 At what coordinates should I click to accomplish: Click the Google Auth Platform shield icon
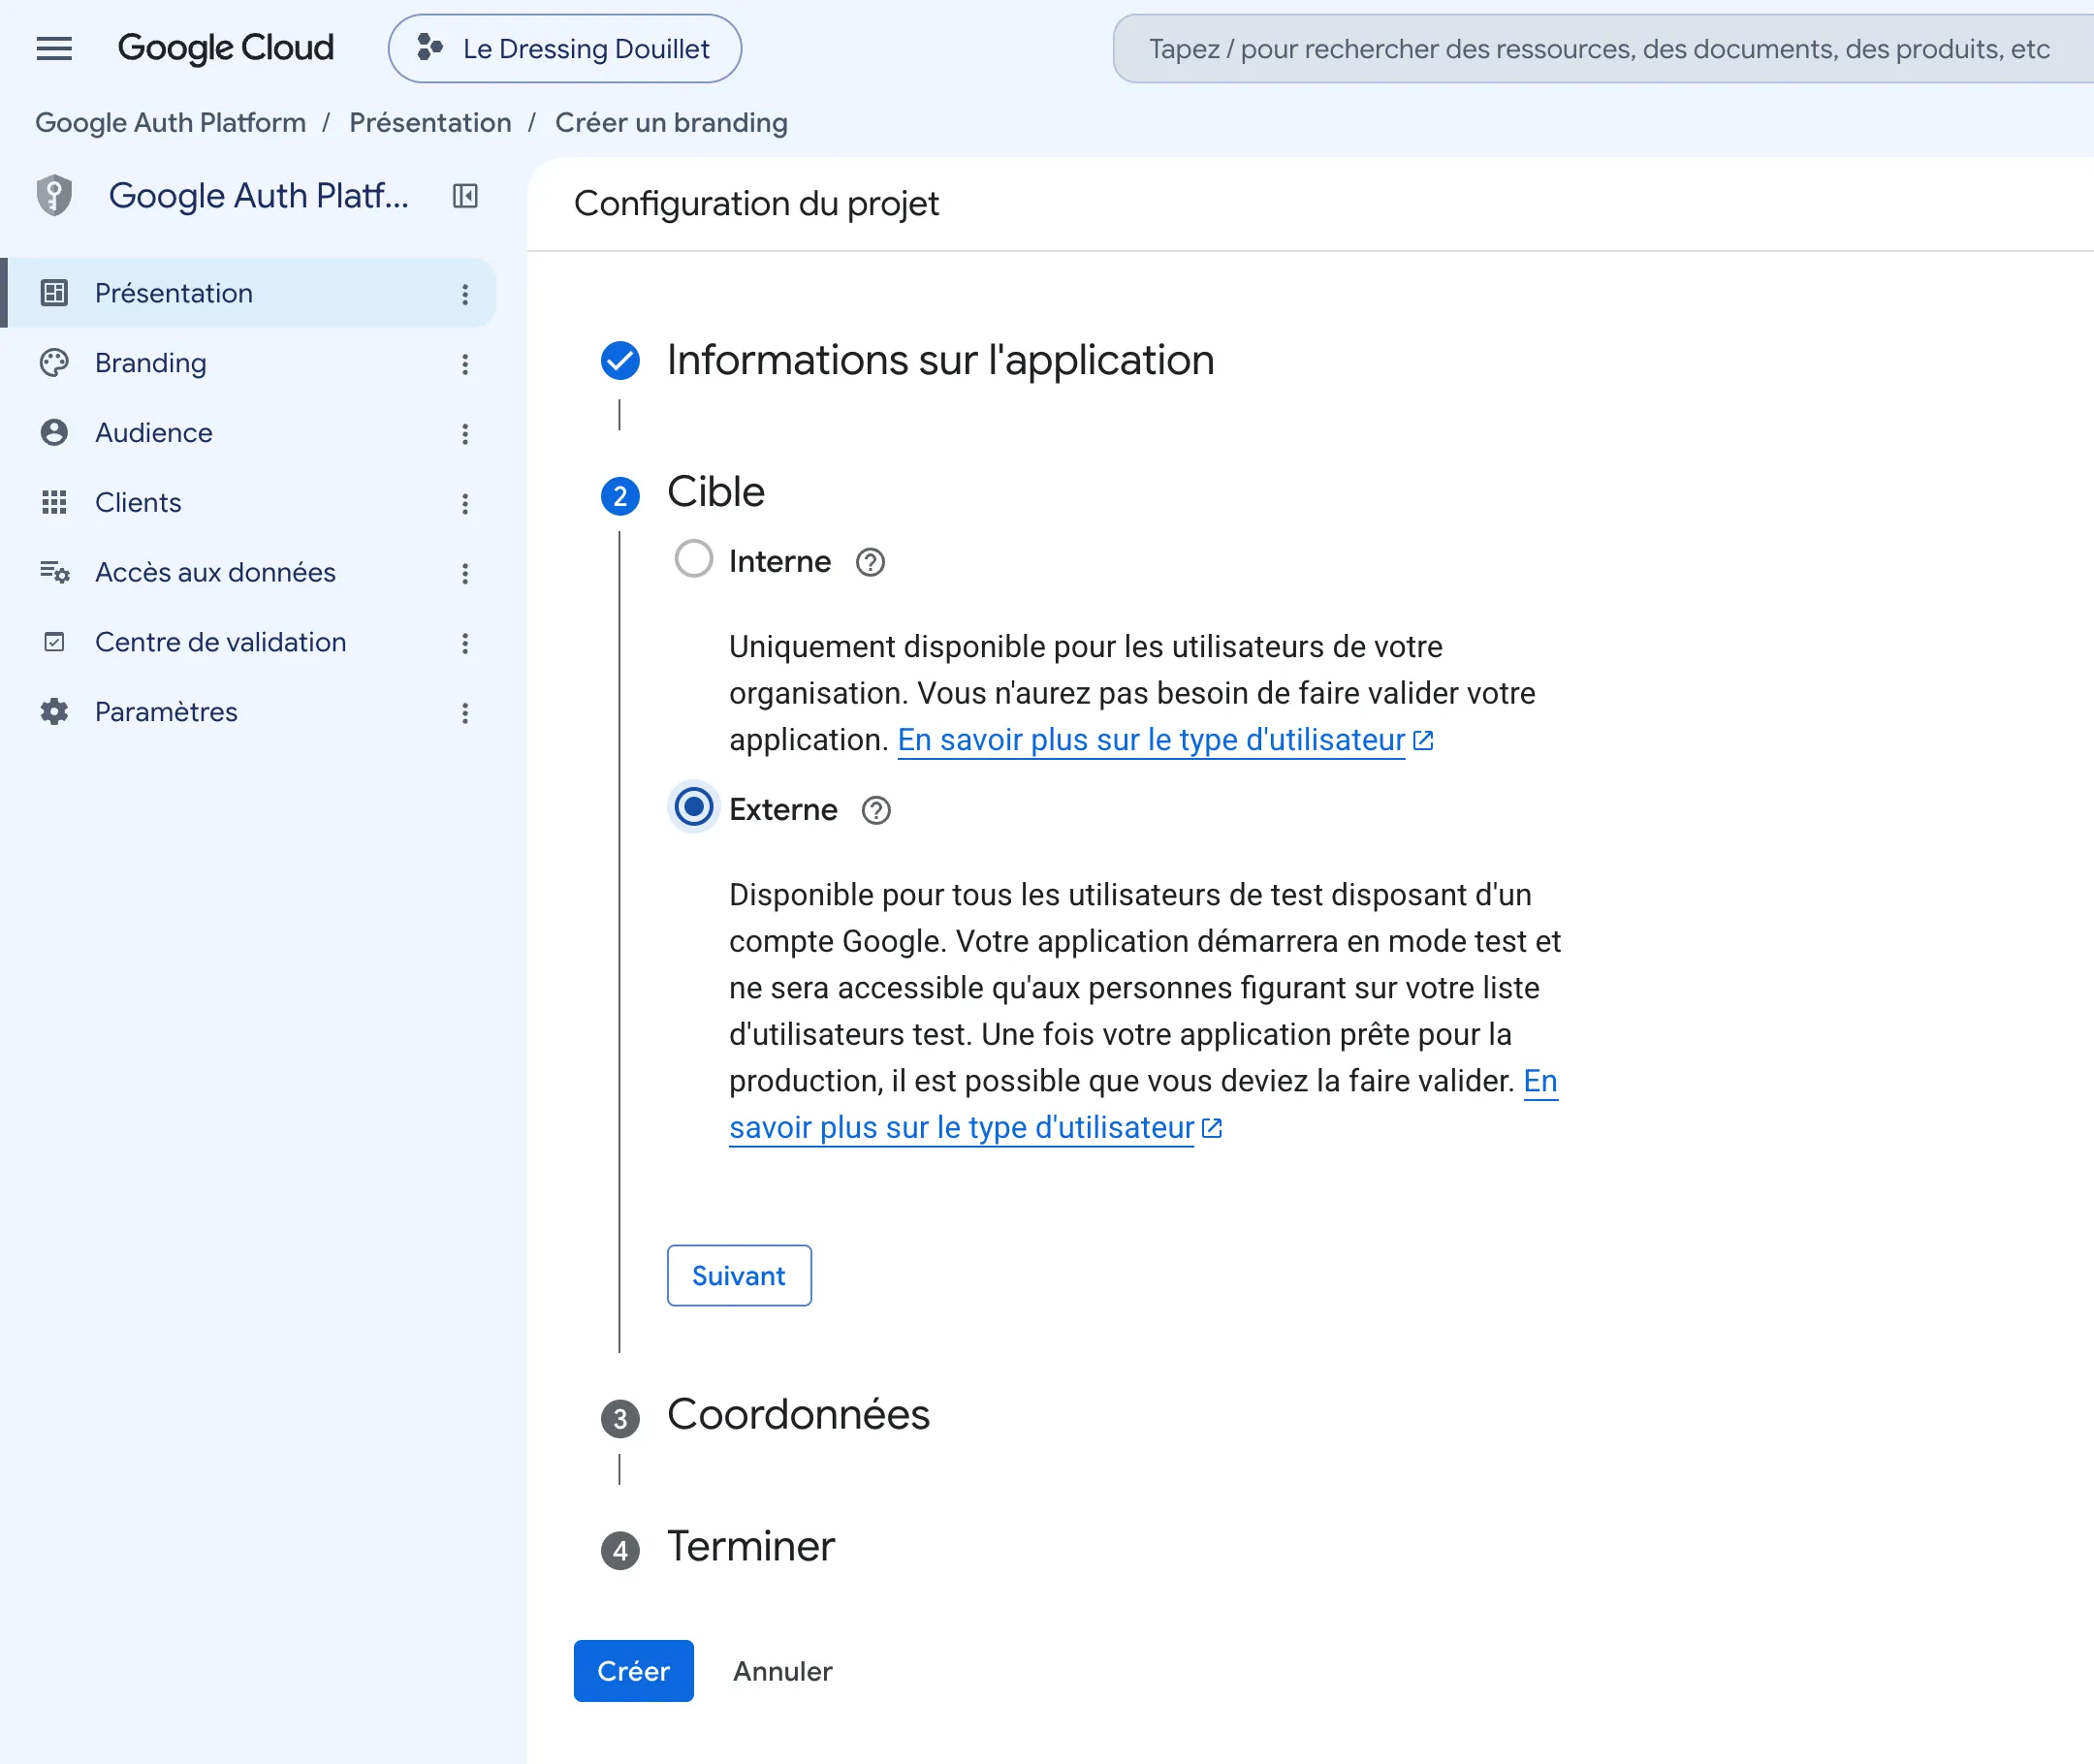(54, 195)
